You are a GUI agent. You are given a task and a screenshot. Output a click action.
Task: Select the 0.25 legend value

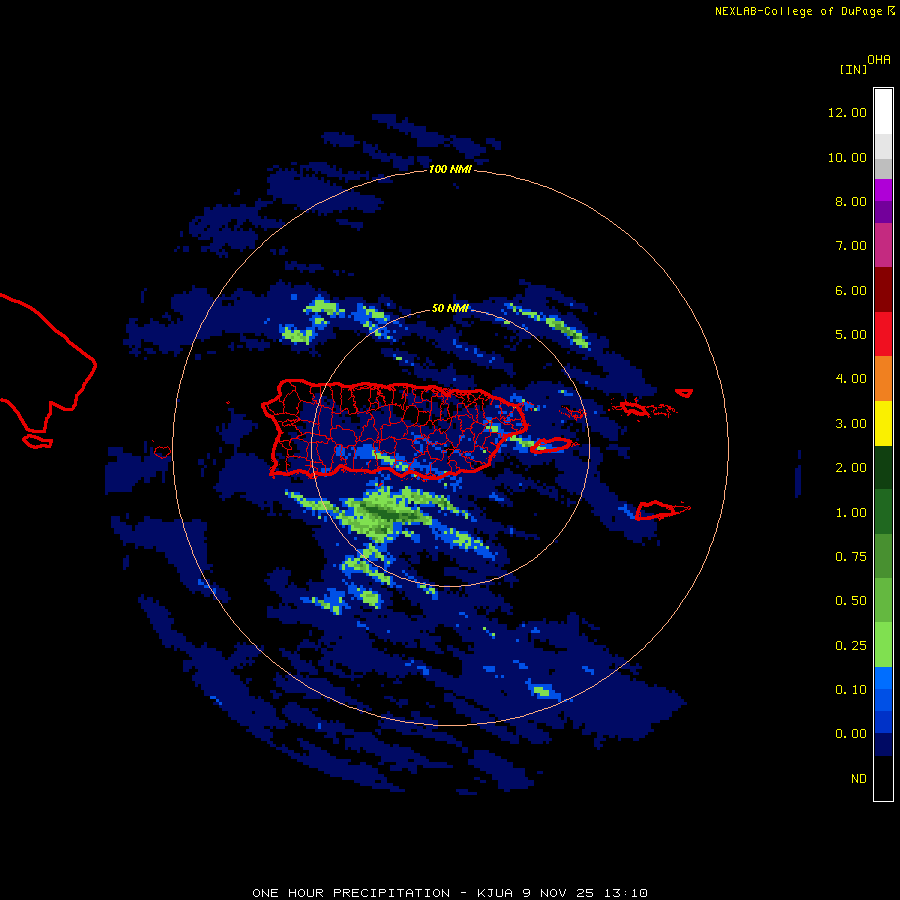click(851, 646)
